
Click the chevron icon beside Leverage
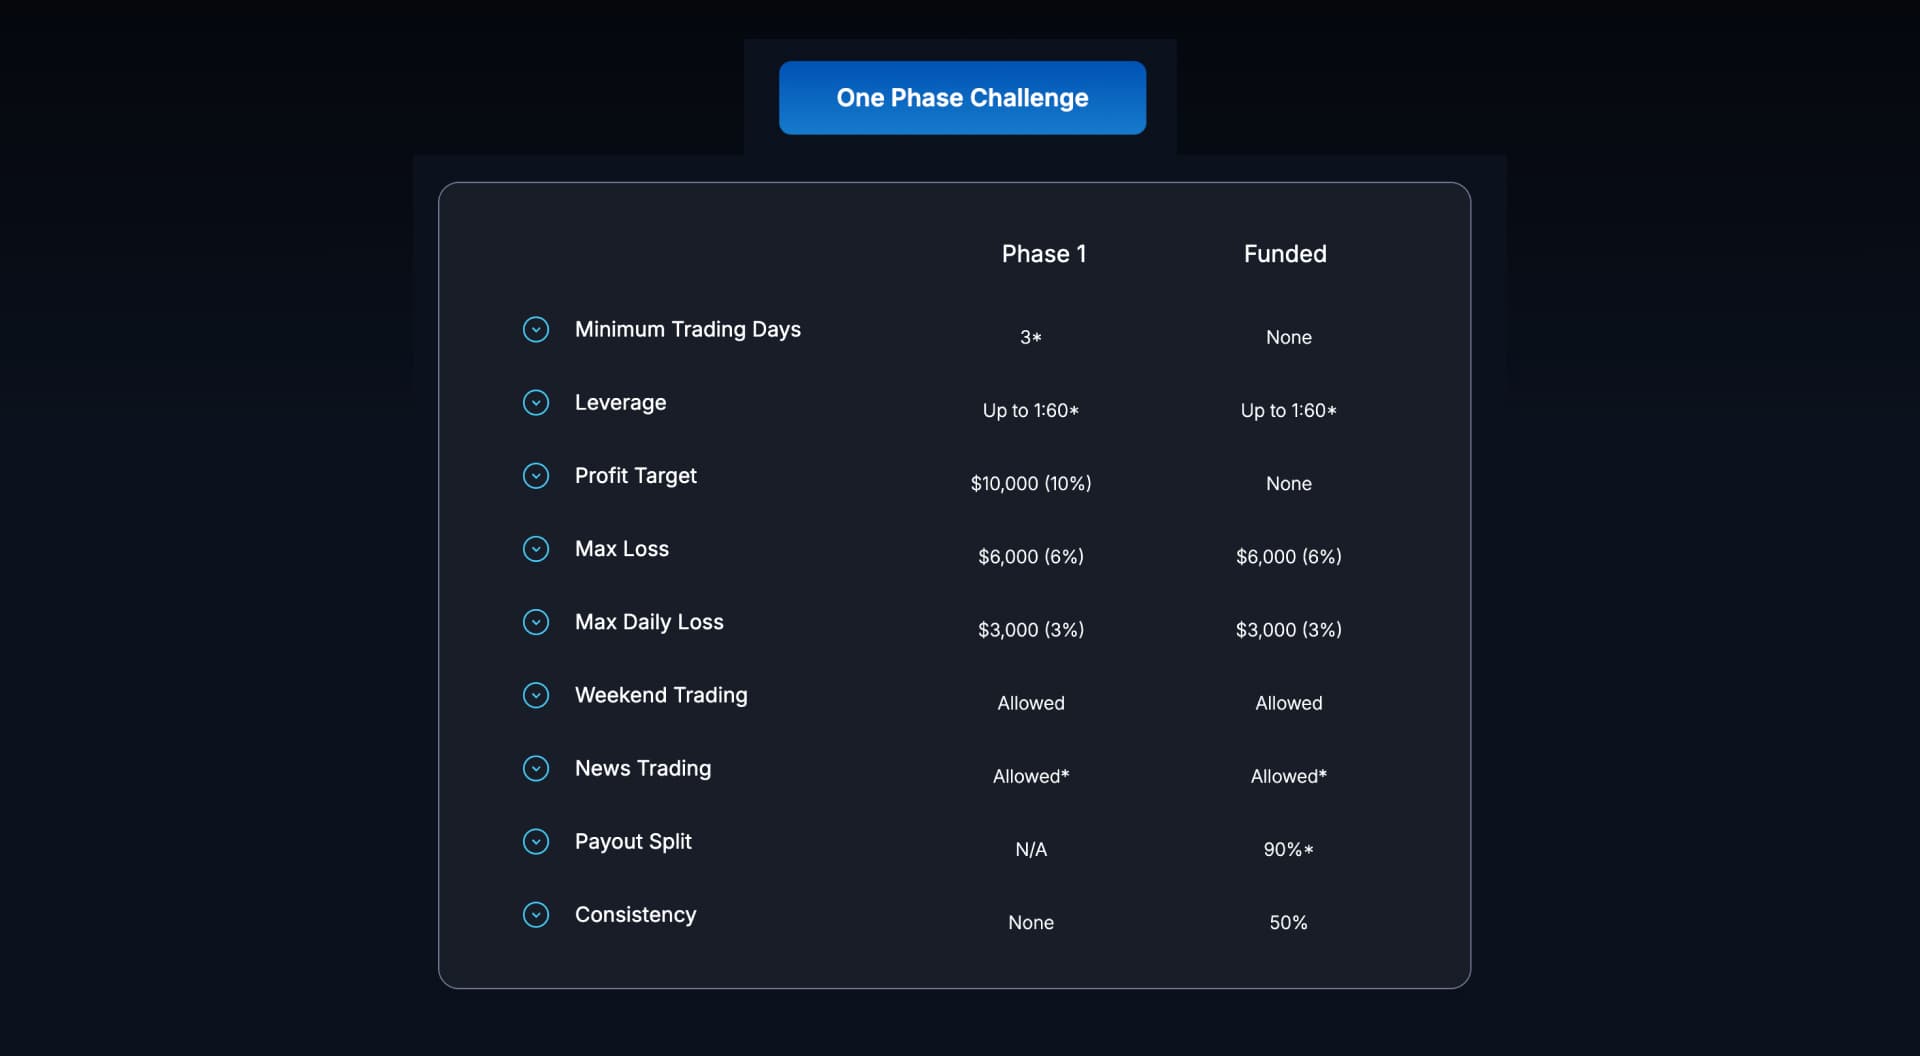536,402
